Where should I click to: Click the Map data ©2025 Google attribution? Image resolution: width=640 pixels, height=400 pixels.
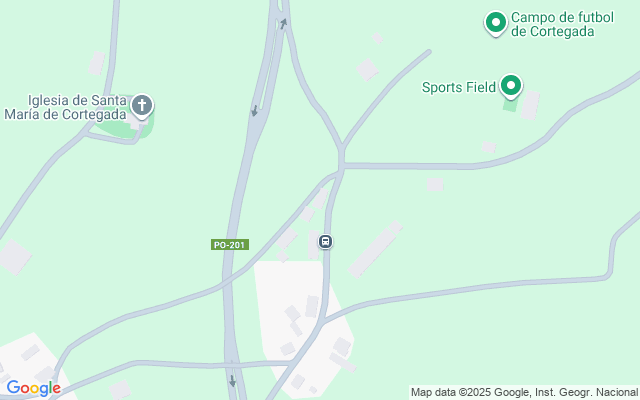click(x=524, y=392)
